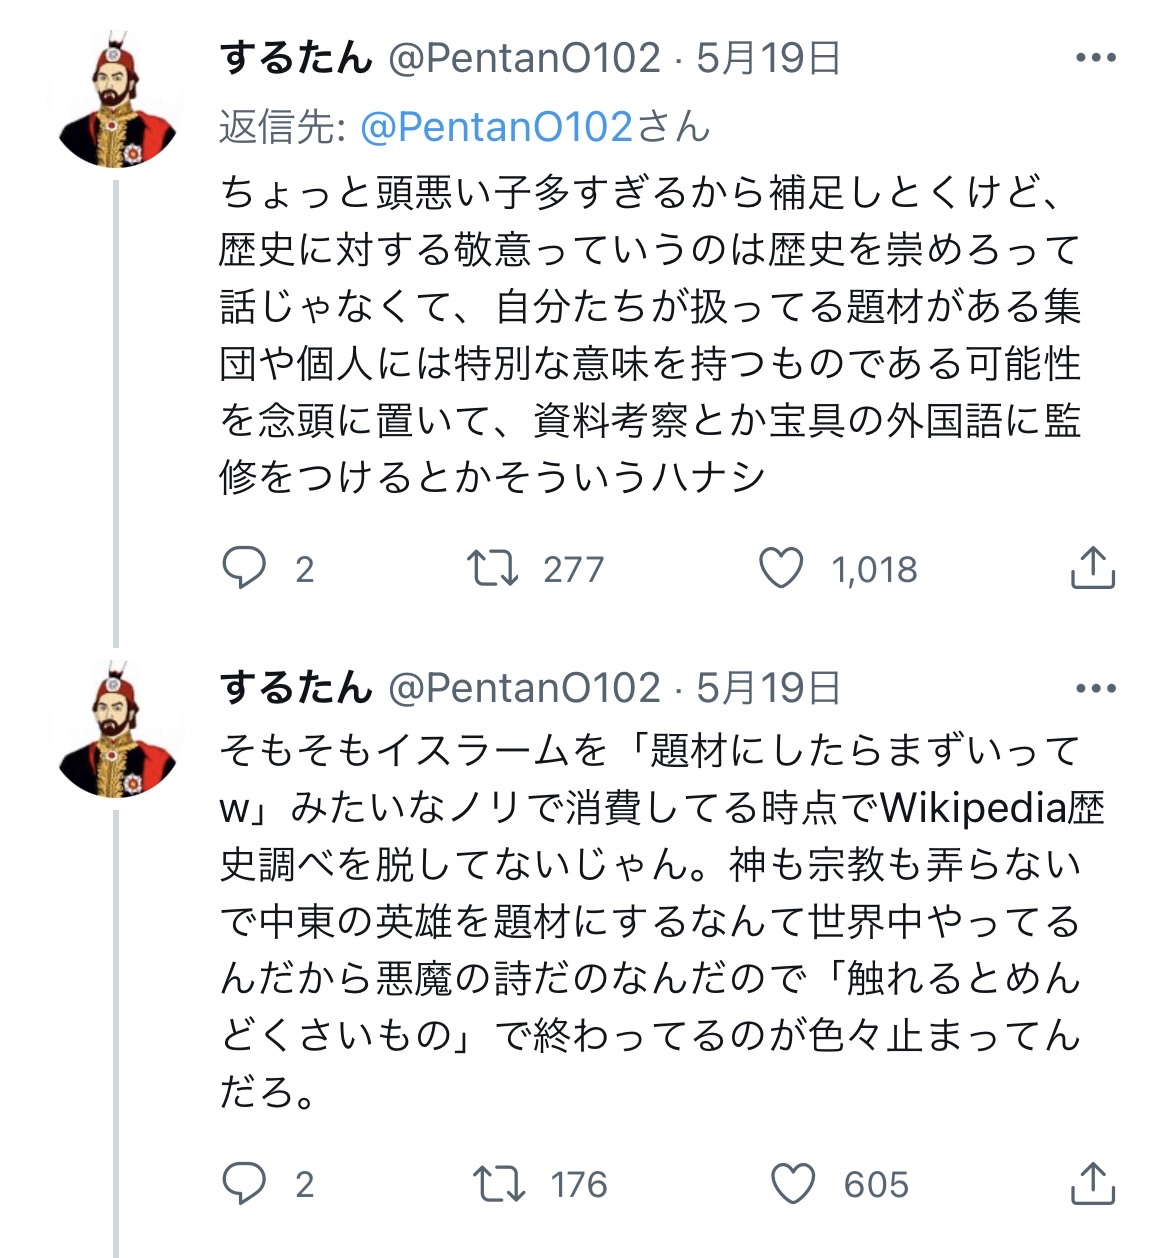Open the first tweet's profile avatar
This screenshot has height=1258, width=1168.
coord(118,100)
